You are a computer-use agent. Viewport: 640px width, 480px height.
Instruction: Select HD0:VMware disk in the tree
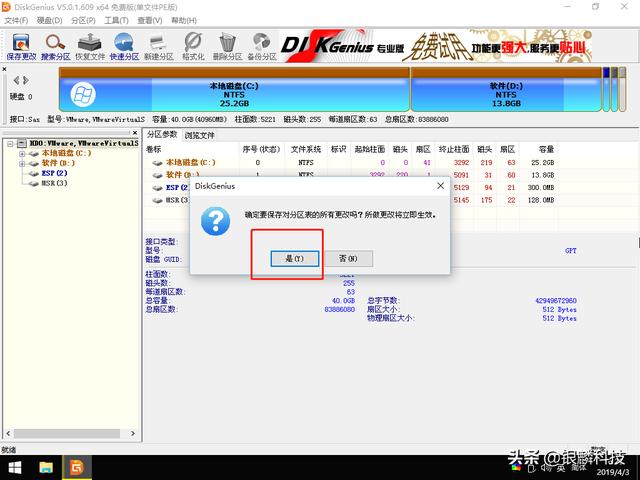point(84,143)
